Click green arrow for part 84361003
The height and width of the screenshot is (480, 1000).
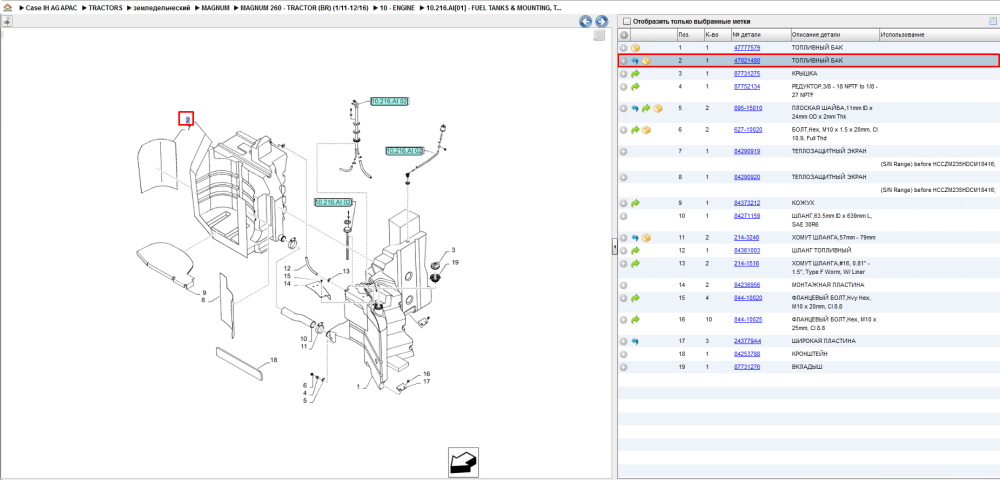635,251
